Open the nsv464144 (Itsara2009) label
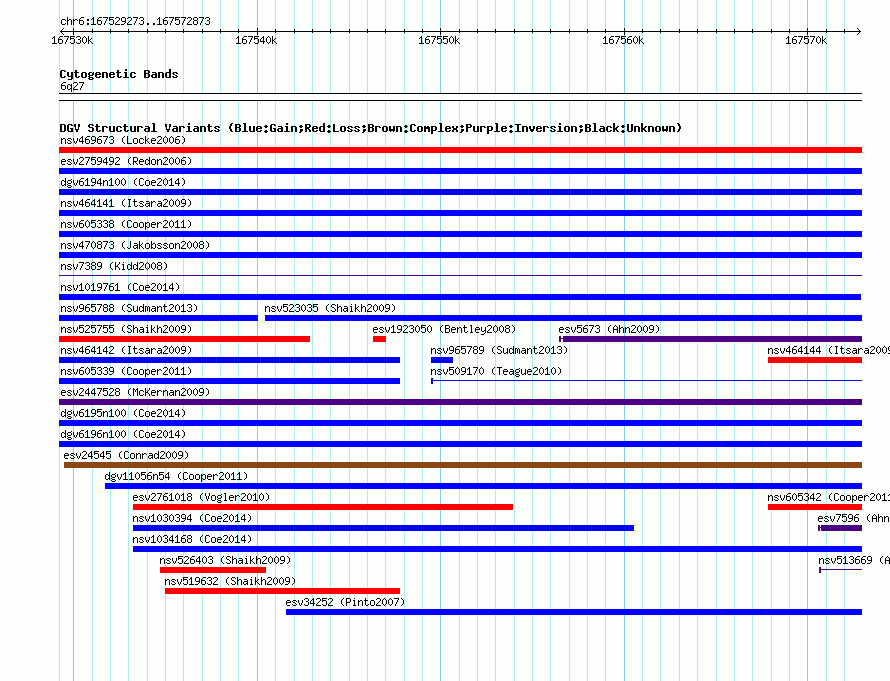The width and height of the screenshot is (890, 681). click(829, 350)
